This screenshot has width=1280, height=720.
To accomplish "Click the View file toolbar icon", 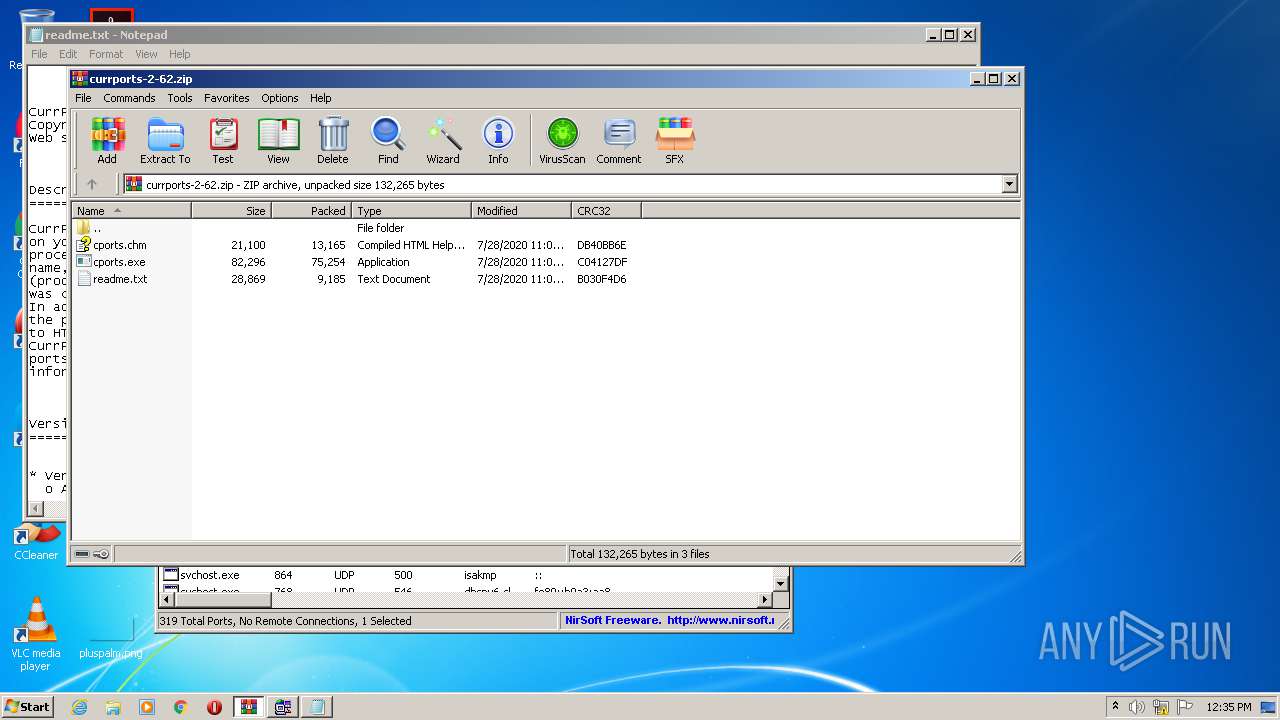I will (278, 140).
